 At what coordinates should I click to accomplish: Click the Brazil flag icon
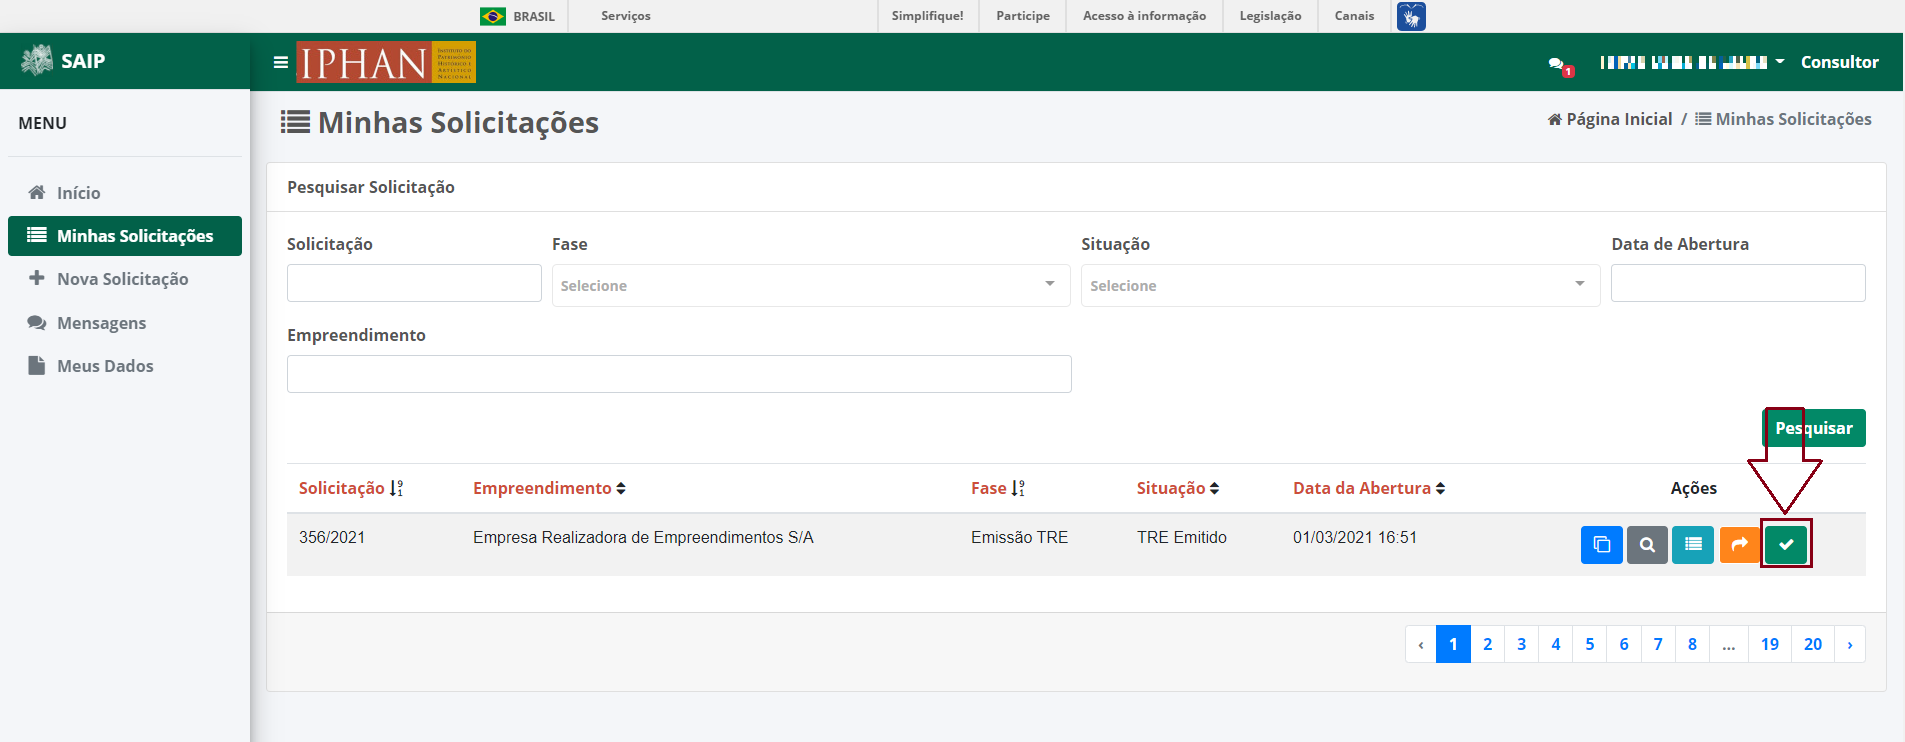pos(492,16)
